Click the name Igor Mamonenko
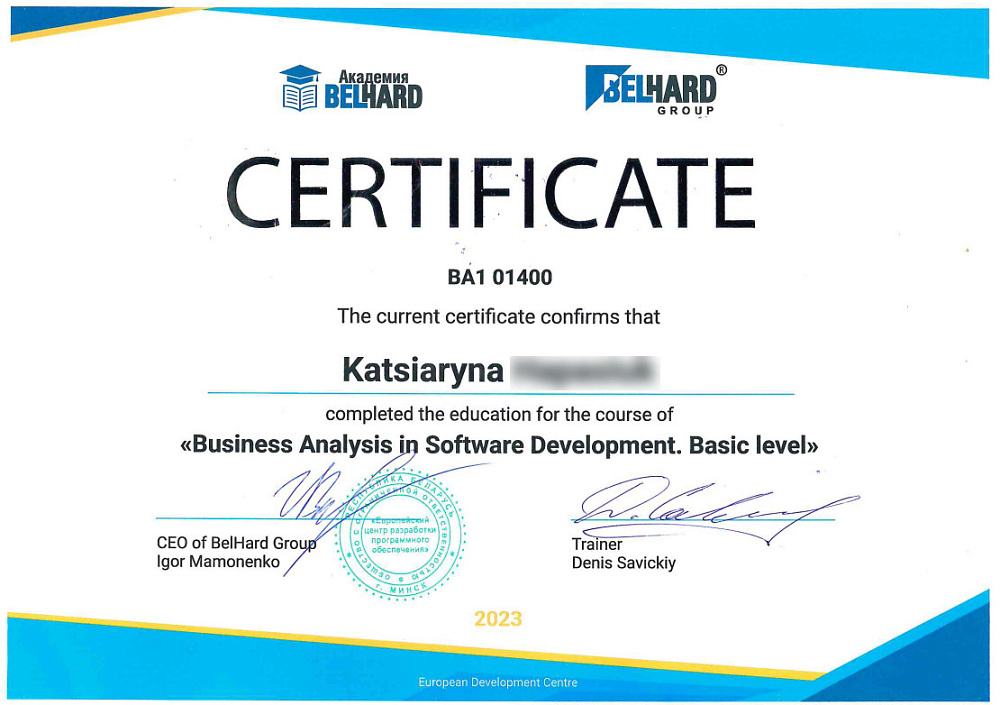The width and height of the screenshot is (1000, 705). tap(218, 562)
